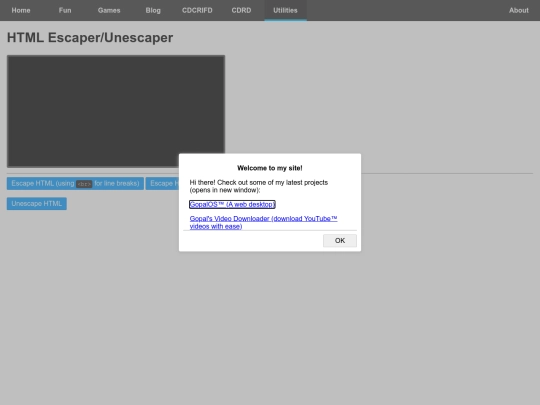Click inside the dark HTML text area
This screenshot has width=540, height=405.
point(116,111)
